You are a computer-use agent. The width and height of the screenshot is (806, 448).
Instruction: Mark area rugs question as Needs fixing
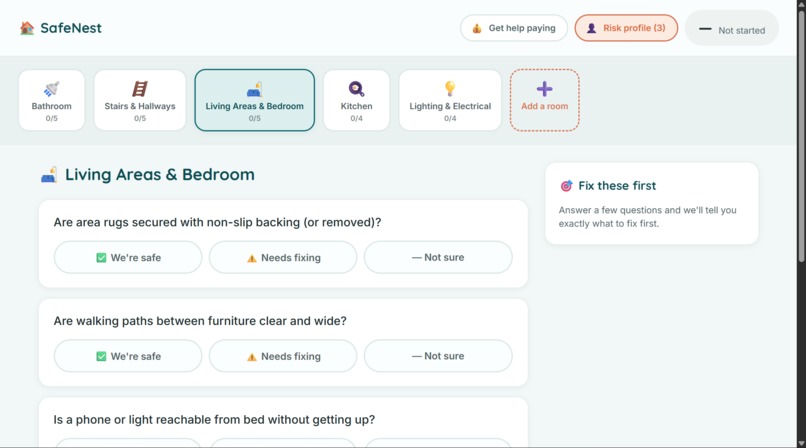283,257
